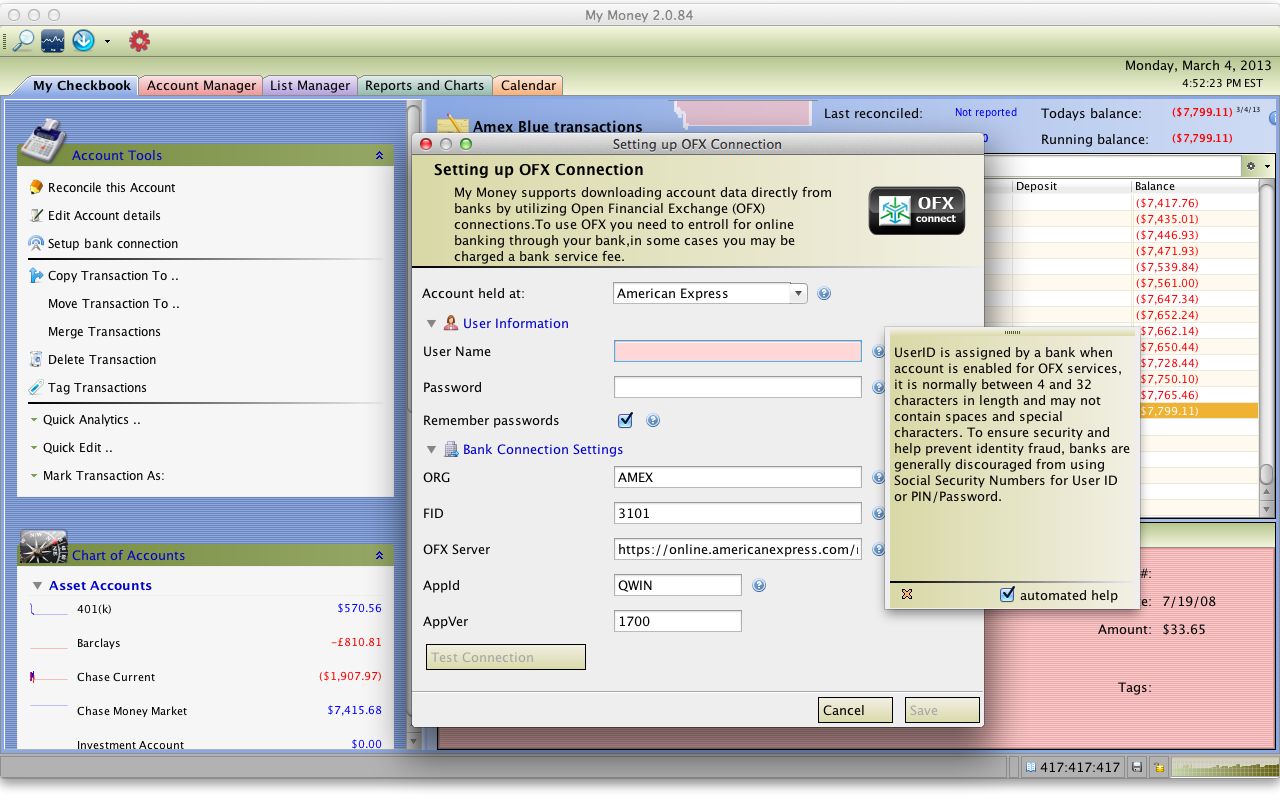Click the Cancel button
Screen dimensions: 1280x800
(x=855, y=710)
